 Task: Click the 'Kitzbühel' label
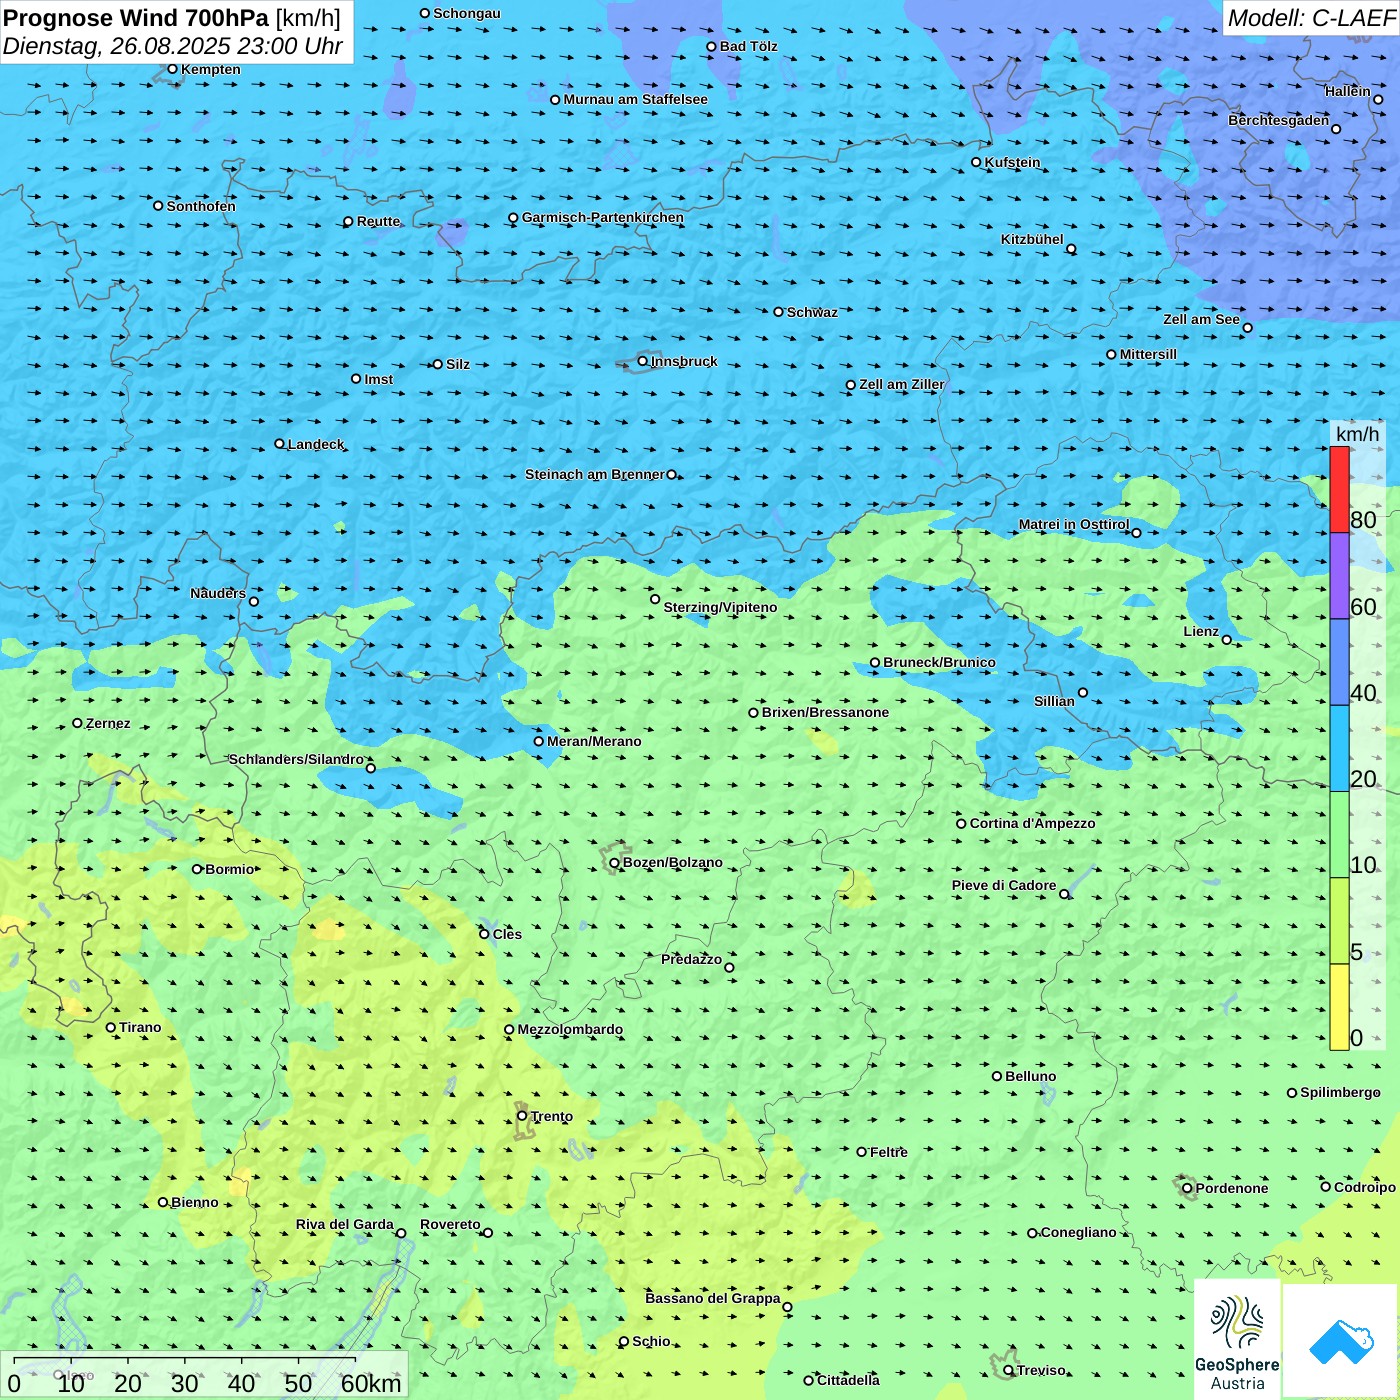(1032, 239)
